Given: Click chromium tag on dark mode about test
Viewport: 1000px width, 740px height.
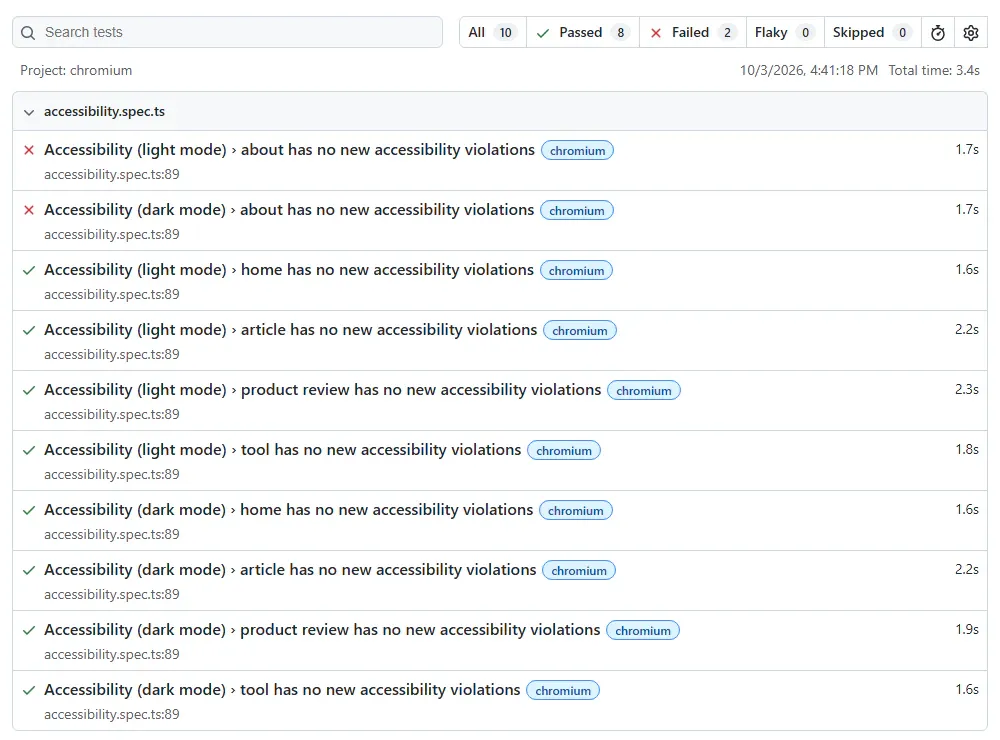Looking at the screenshot, I should 577,211.
